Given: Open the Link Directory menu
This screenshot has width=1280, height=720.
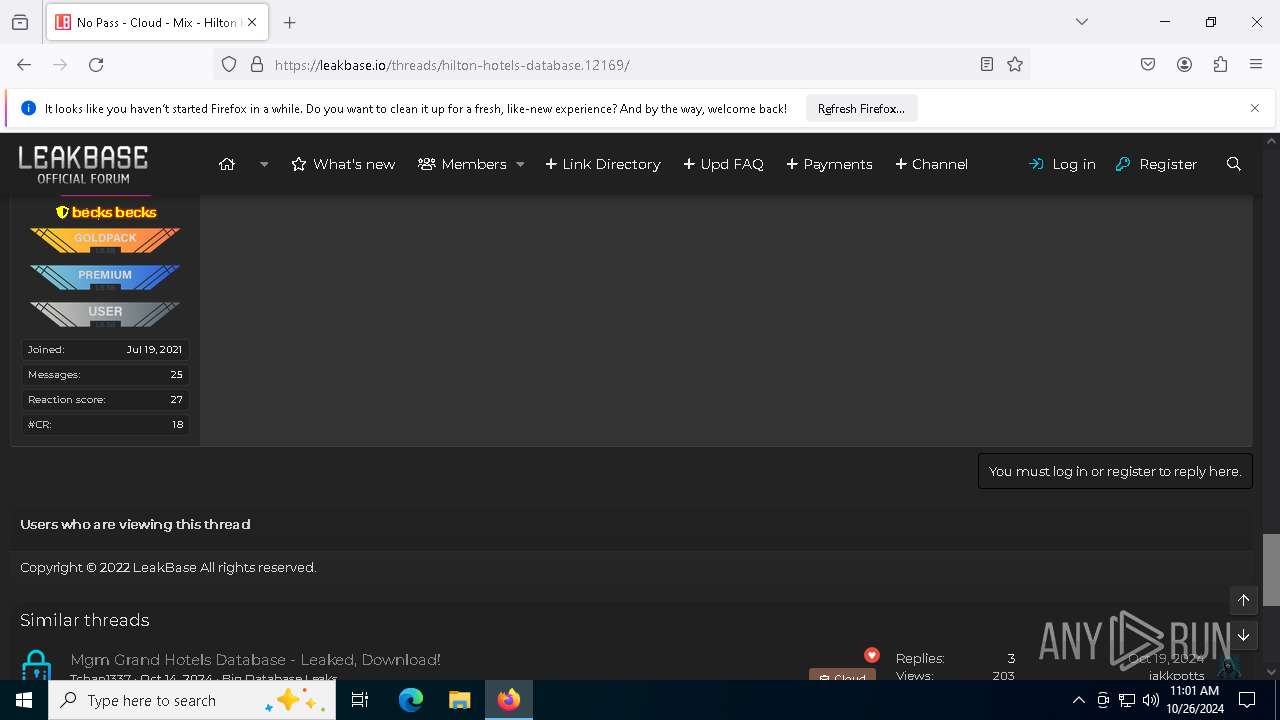Looking at the screenshot, I should click(x=603, y=164).
